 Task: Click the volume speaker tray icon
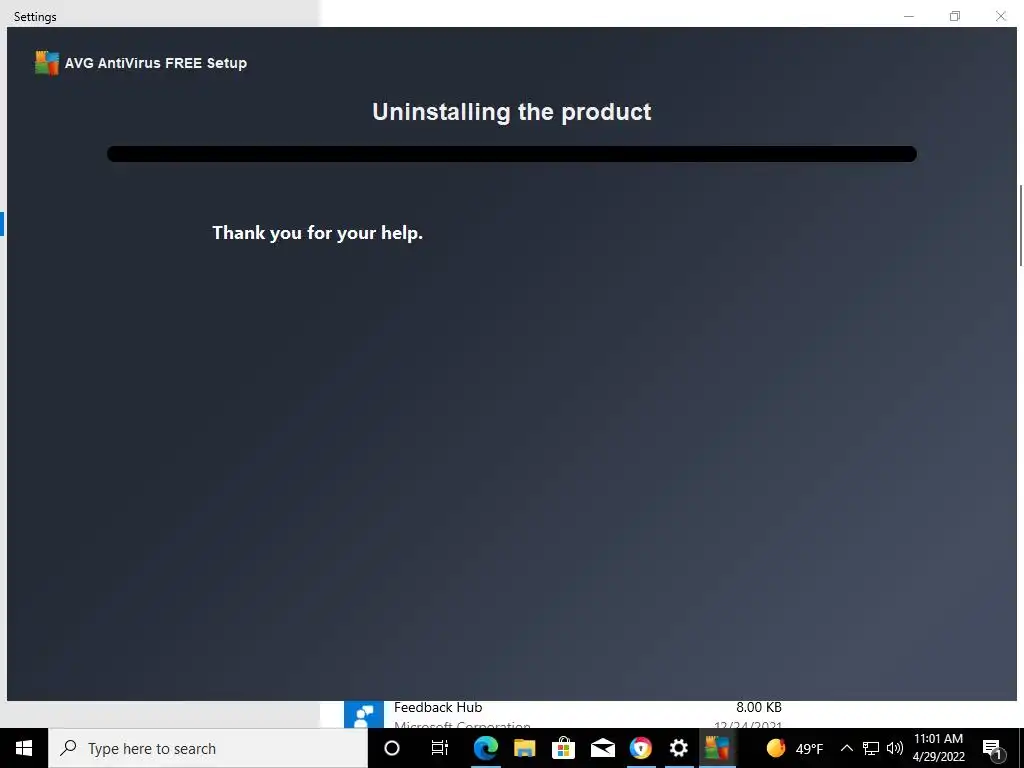pyautogui.click(x=895, y=748)
